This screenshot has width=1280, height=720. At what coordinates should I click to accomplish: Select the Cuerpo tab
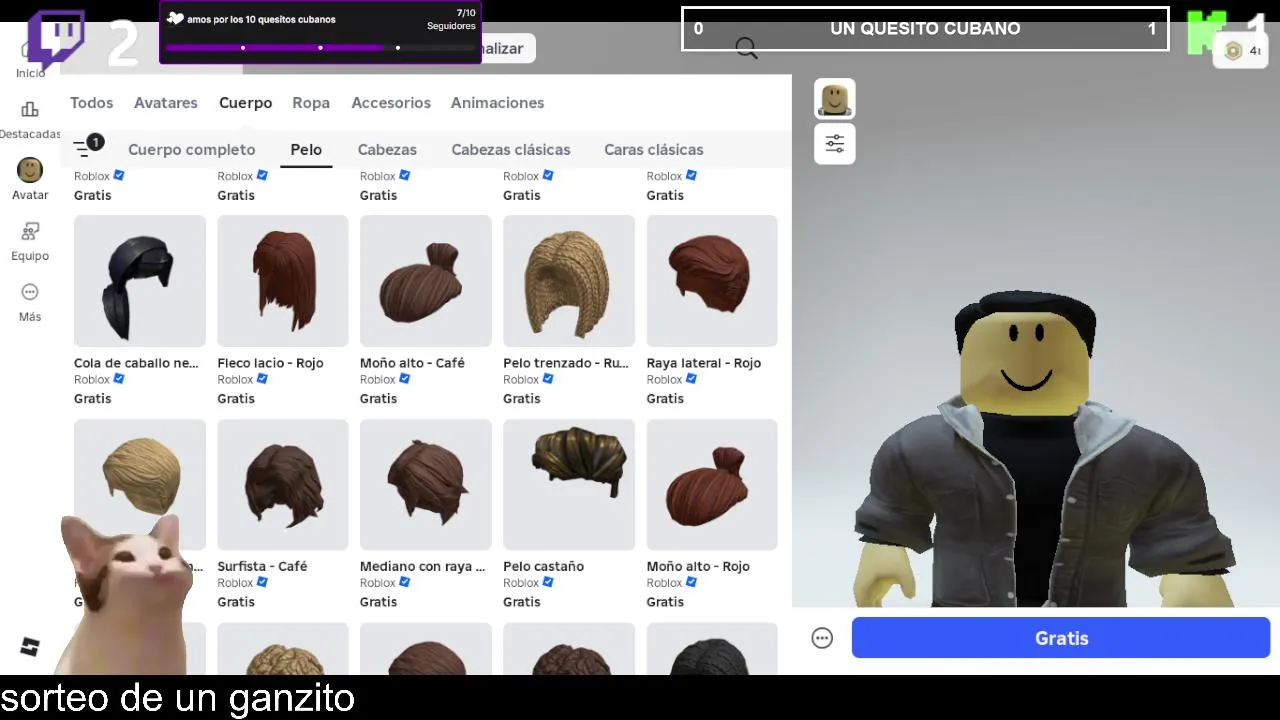tap(245, 103)
